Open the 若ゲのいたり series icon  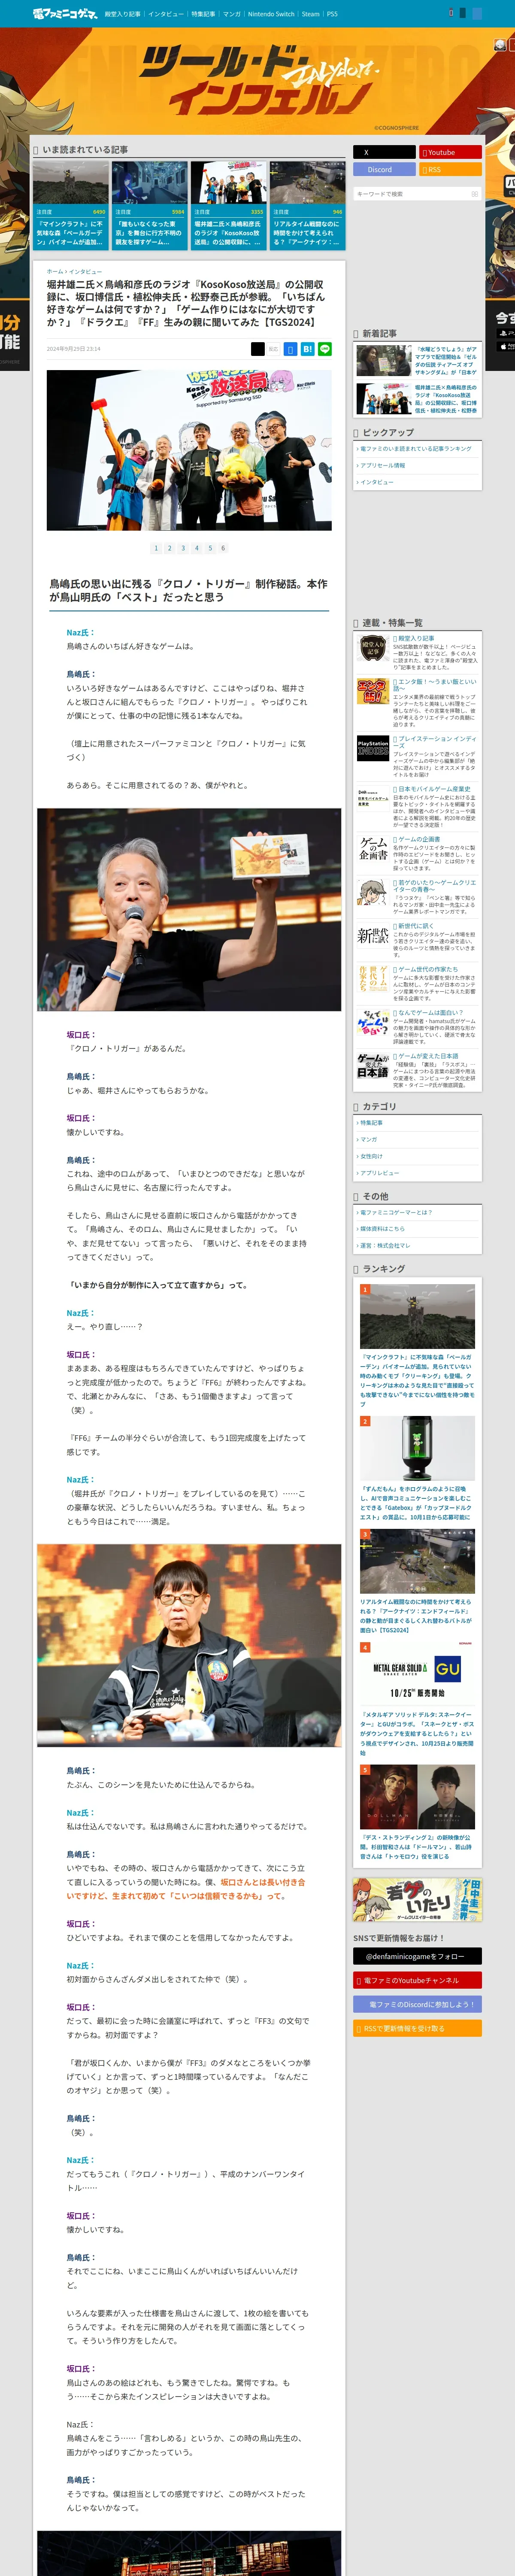pos(373,892)
